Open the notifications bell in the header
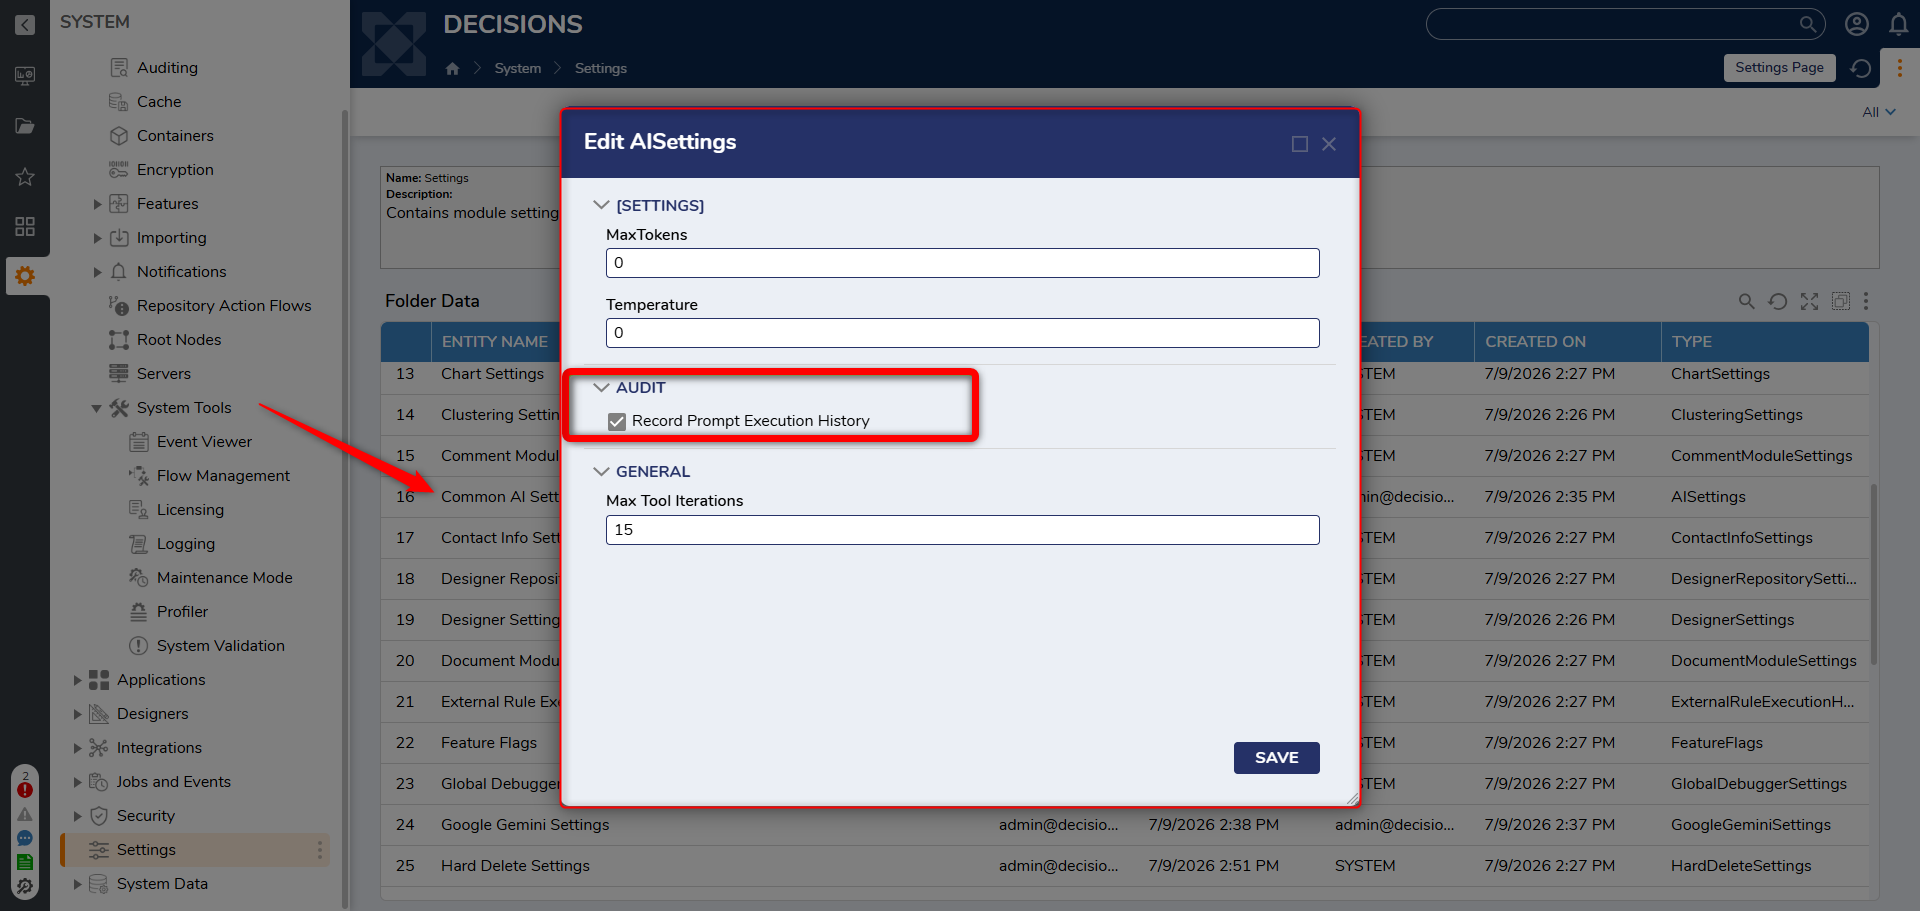 [1899, 24]
